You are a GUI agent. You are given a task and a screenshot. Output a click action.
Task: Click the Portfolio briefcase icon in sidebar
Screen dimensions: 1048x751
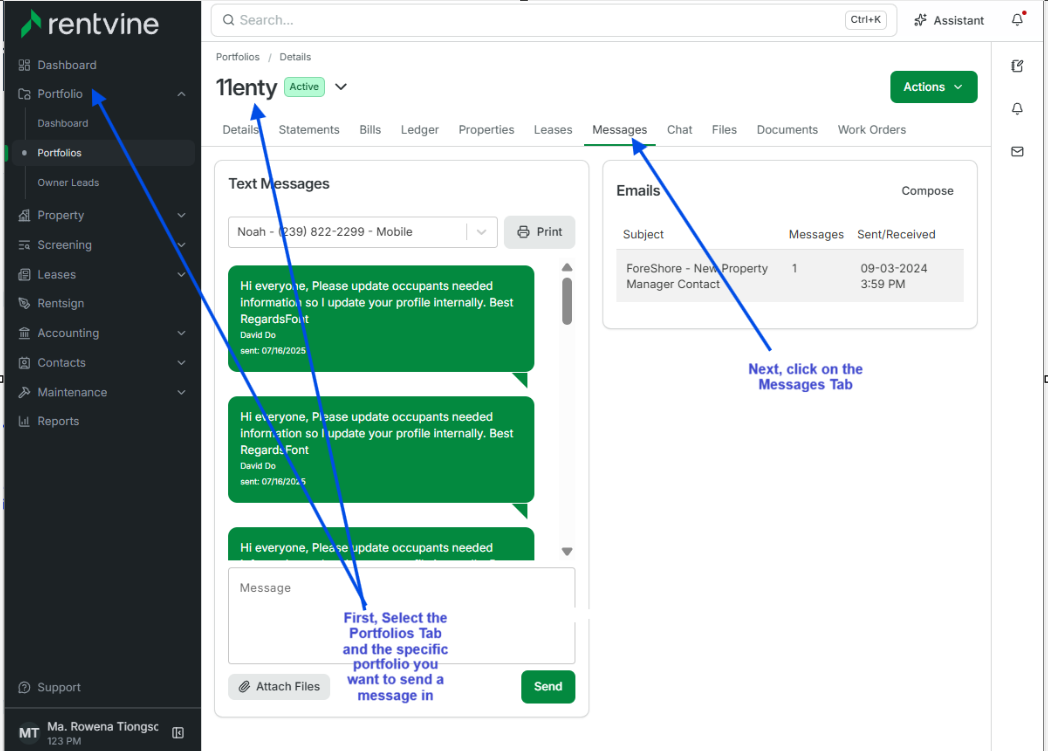[25, 94]
